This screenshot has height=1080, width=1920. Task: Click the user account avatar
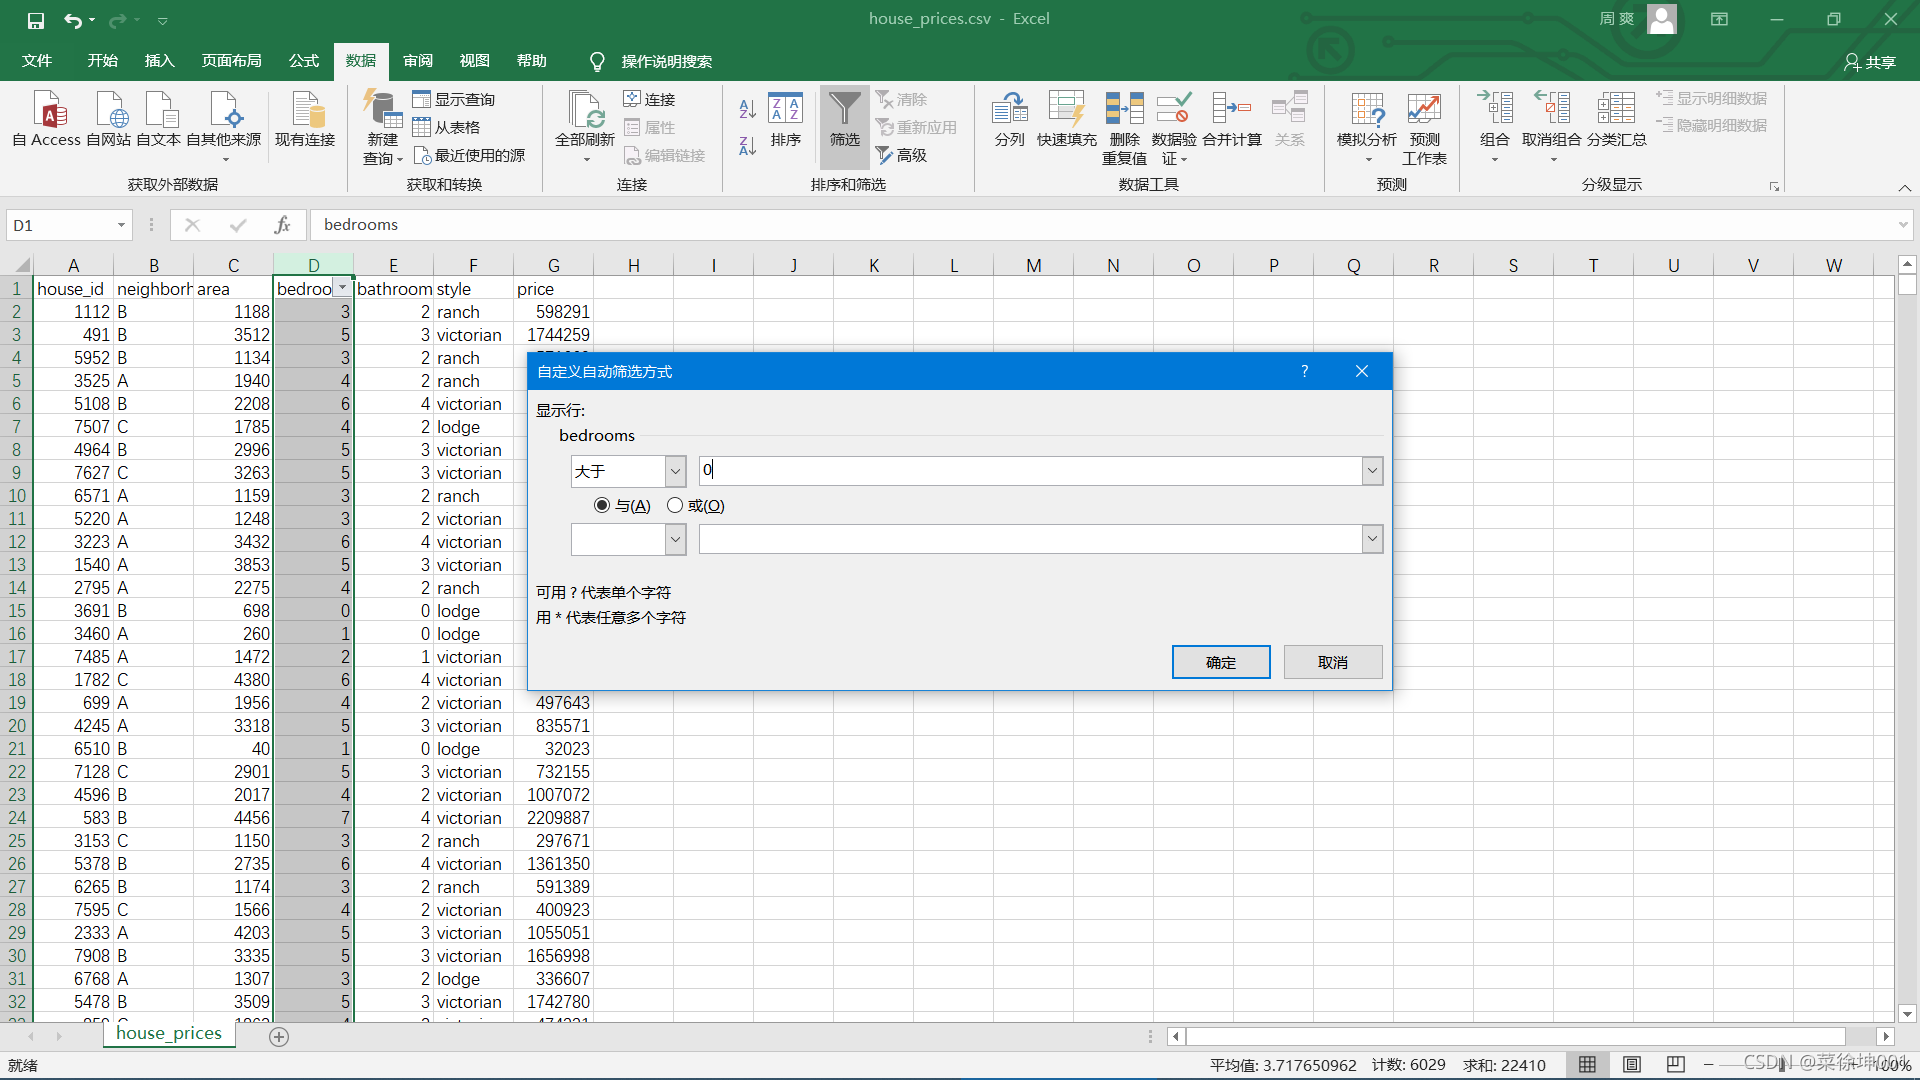click(x=1661, y=19)
